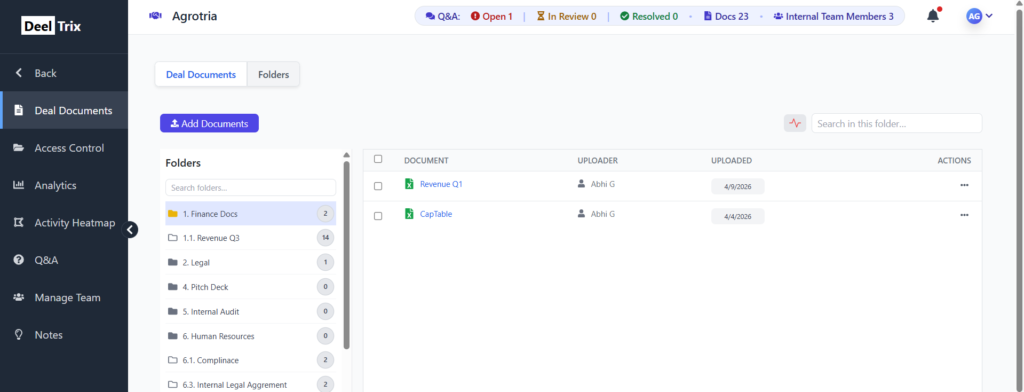Open the Revenue Q1 document
The width and height of the screenshot is (1024, 392).
(x=441, y=184)
